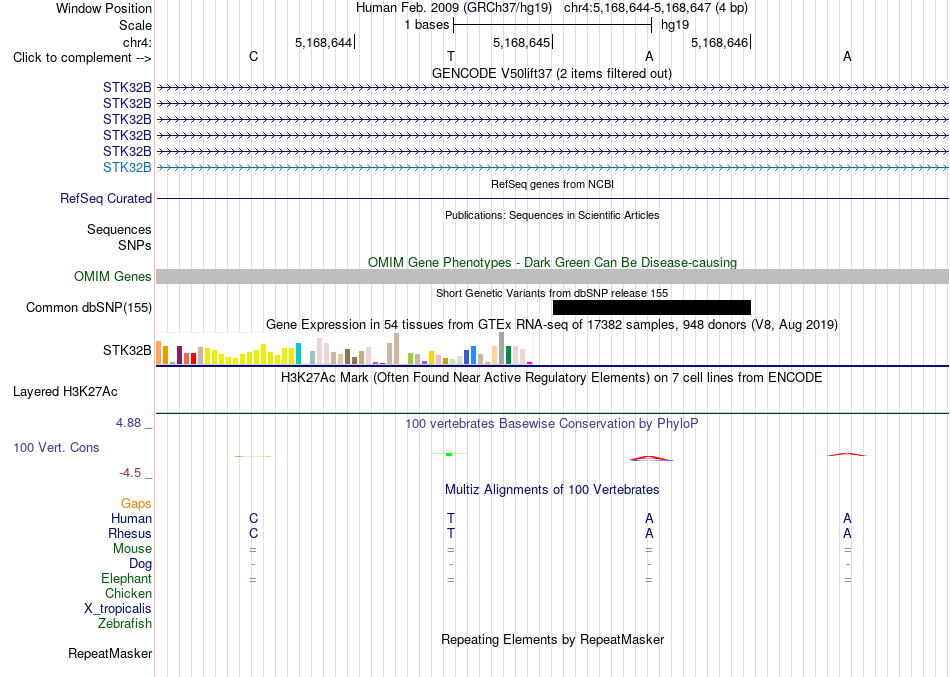Click the 'Click to complement -->' label

[x=82, y=58]
